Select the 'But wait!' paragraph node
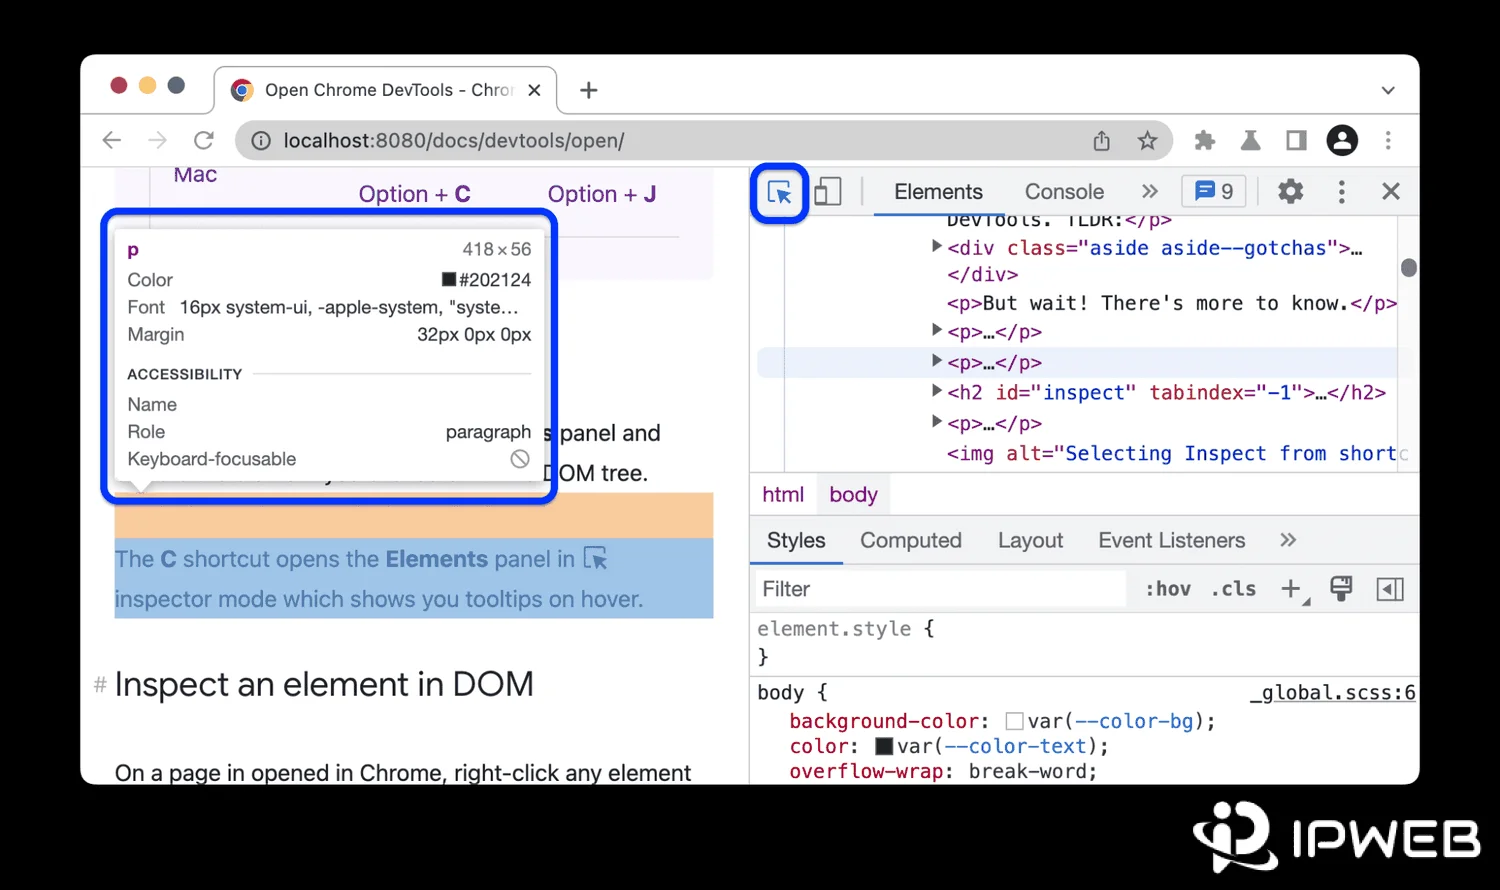 click(x=1171, y=303)
